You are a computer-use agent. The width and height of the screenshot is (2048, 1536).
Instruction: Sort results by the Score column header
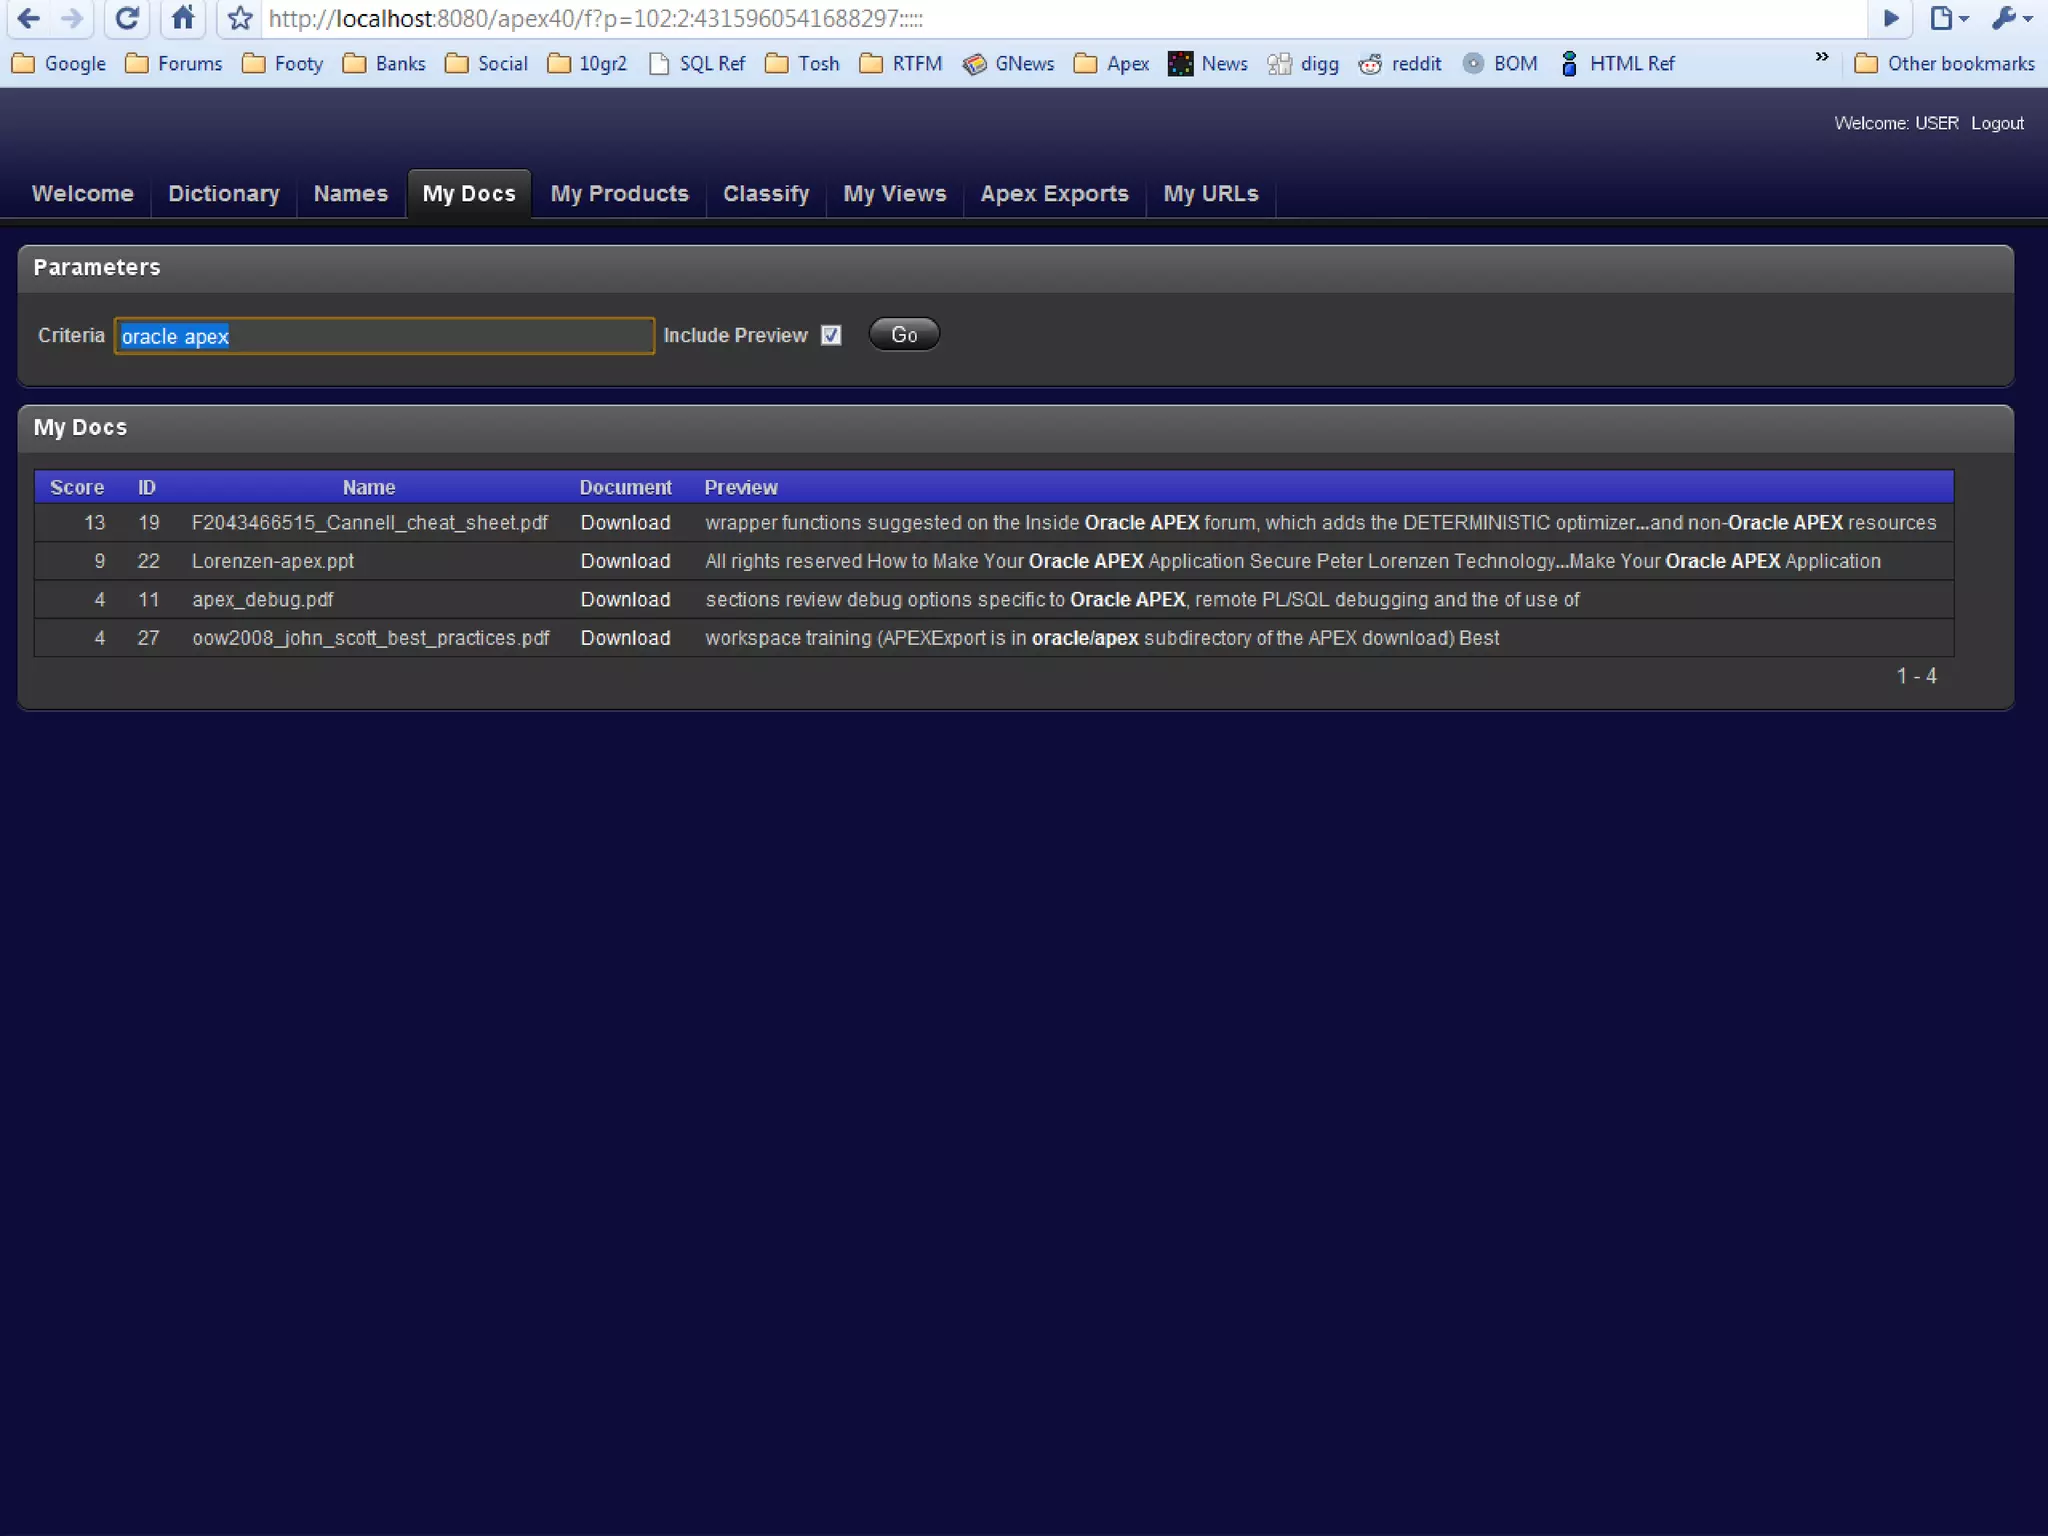(77, 487)
